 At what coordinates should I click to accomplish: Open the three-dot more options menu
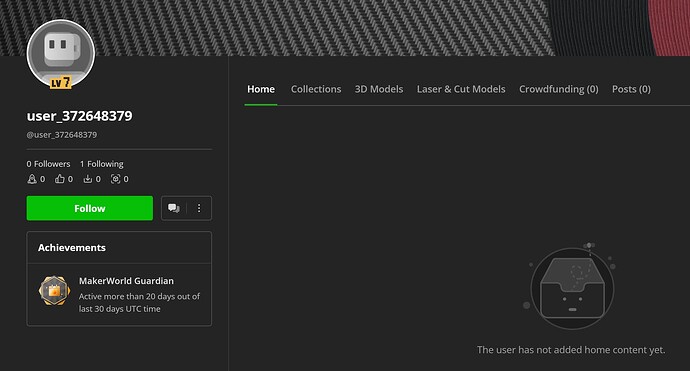(199, 208)
